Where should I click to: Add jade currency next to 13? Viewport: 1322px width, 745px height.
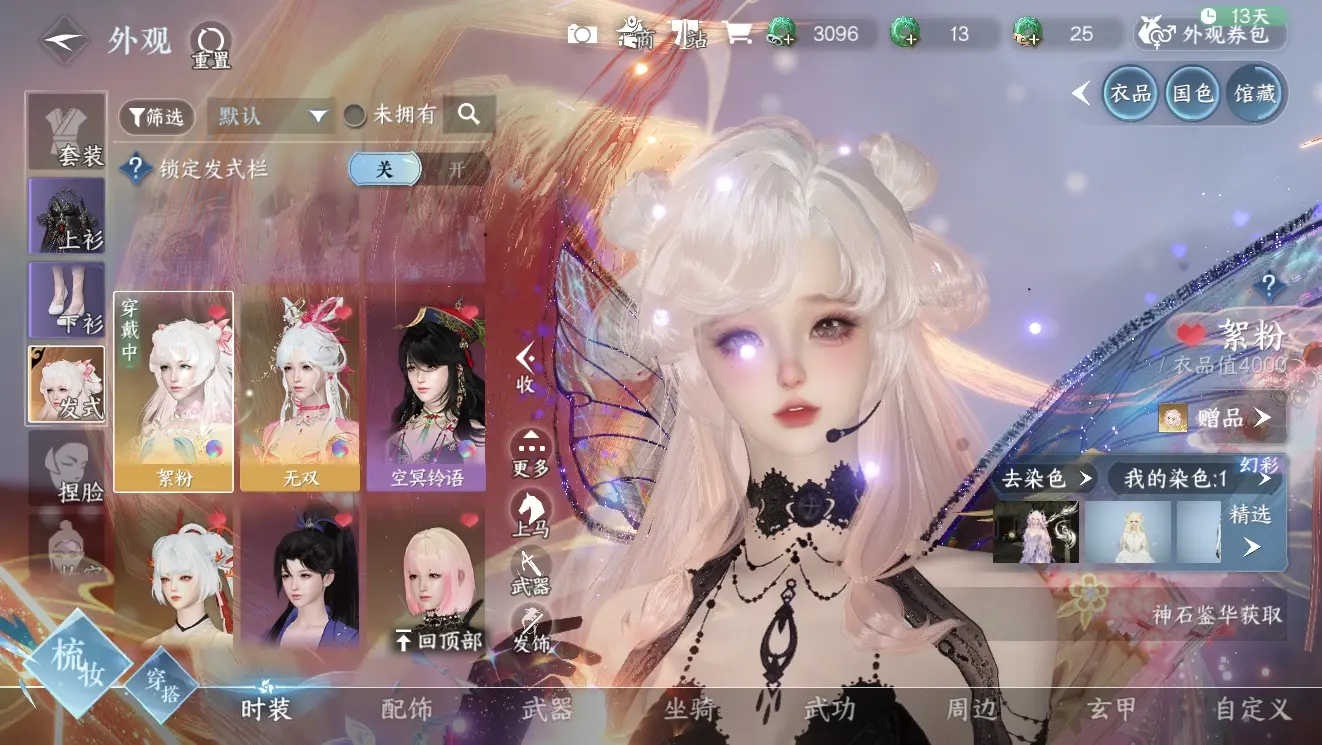pyautogui.click(x=905, y=34)
